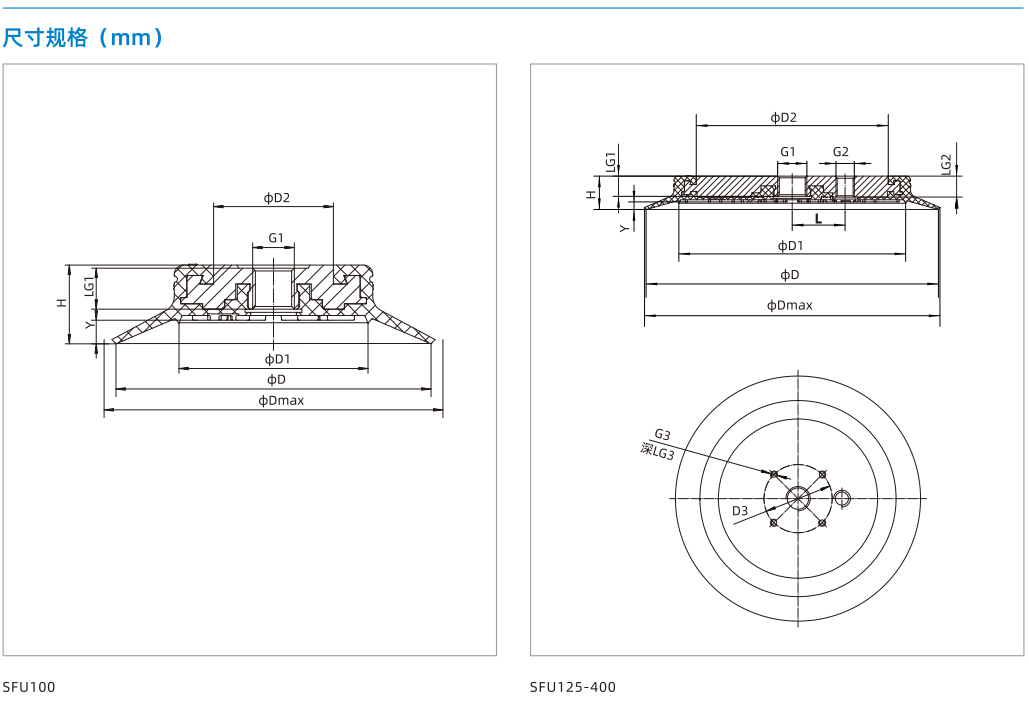1029x702 pixels.
Task: Click the ϕD label in SFU100 drawing
Action: [x=276, y=379]
